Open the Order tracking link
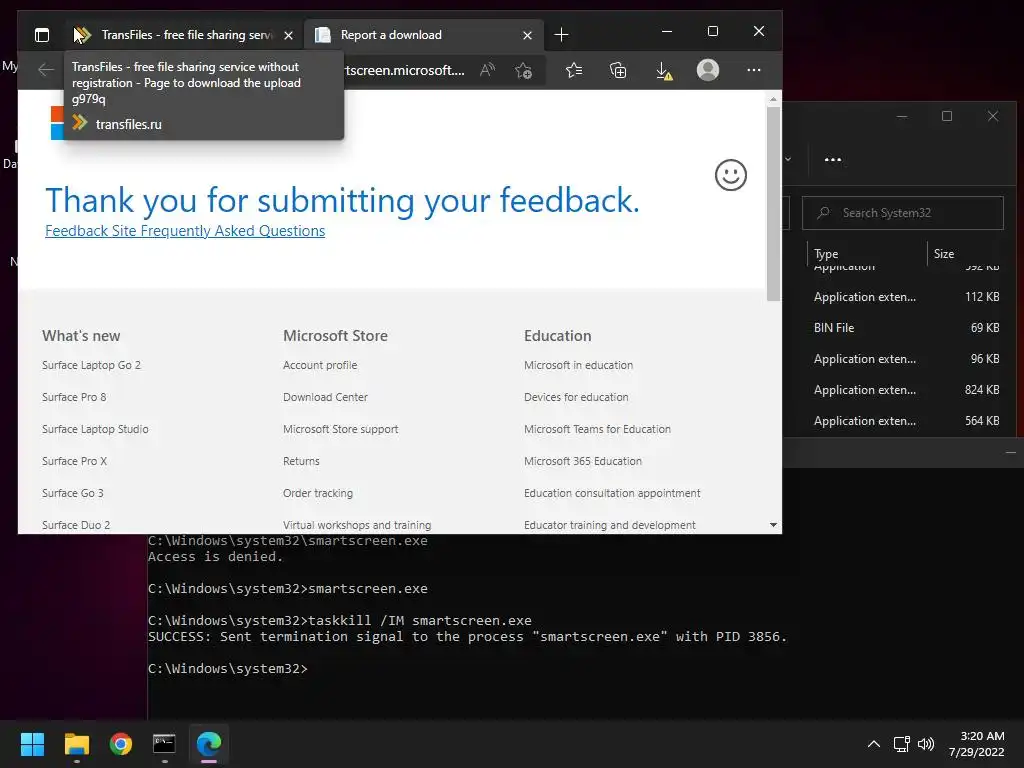The width and height of the screenshot is (1024, 768). tap(317, 493)
